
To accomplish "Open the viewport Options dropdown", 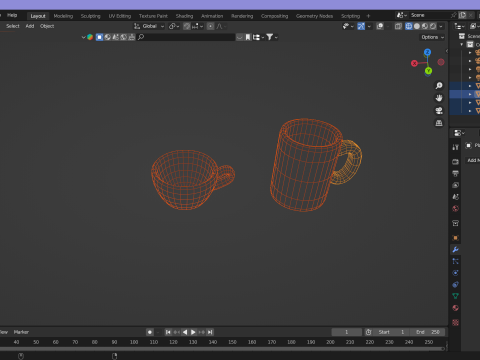I will (x=432, y=37).
